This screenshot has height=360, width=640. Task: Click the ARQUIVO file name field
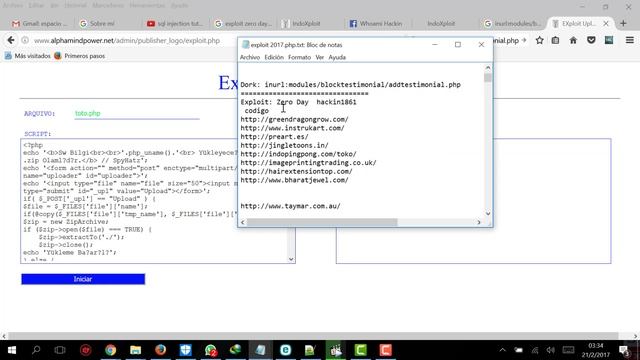137,114
